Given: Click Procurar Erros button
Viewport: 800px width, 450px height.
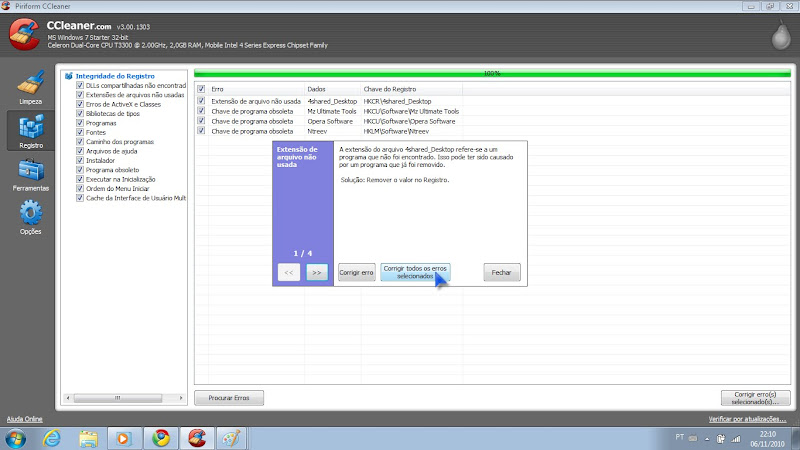Looking at the screenshot, I should [229, 398].
